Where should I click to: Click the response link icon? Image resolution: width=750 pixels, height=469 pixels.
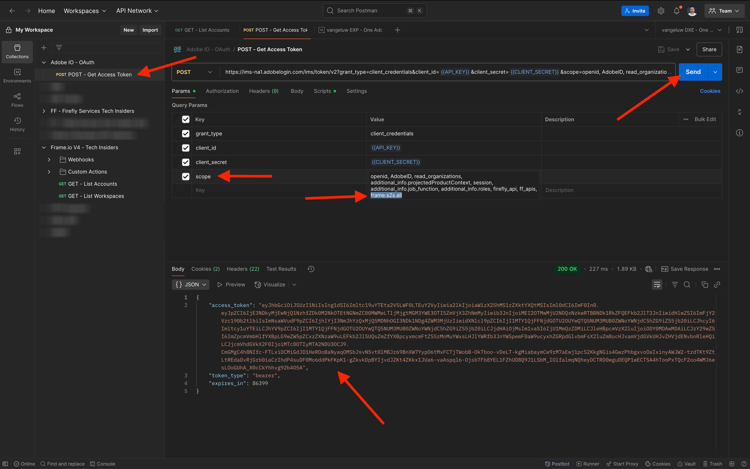coord(717,284)
